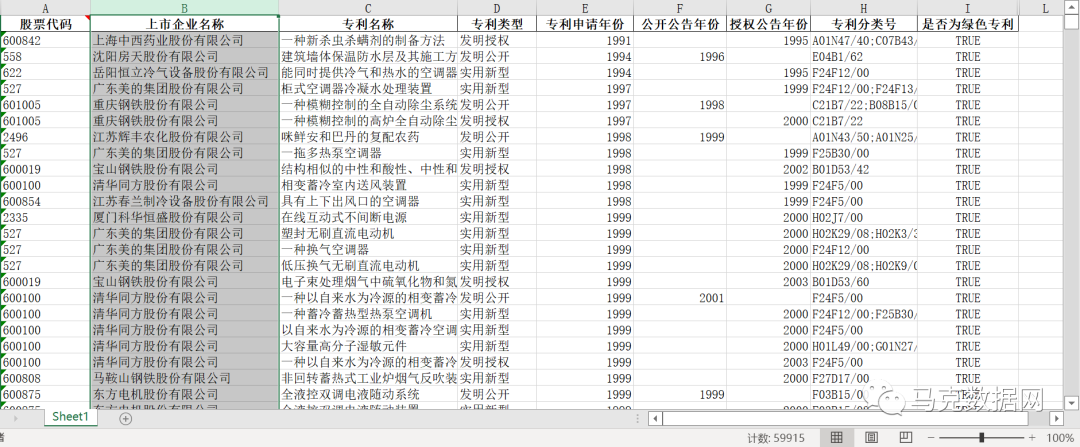Open the Sheet1 tab
This screenshot has height=447, width=1080.
(x=70, y=417)
